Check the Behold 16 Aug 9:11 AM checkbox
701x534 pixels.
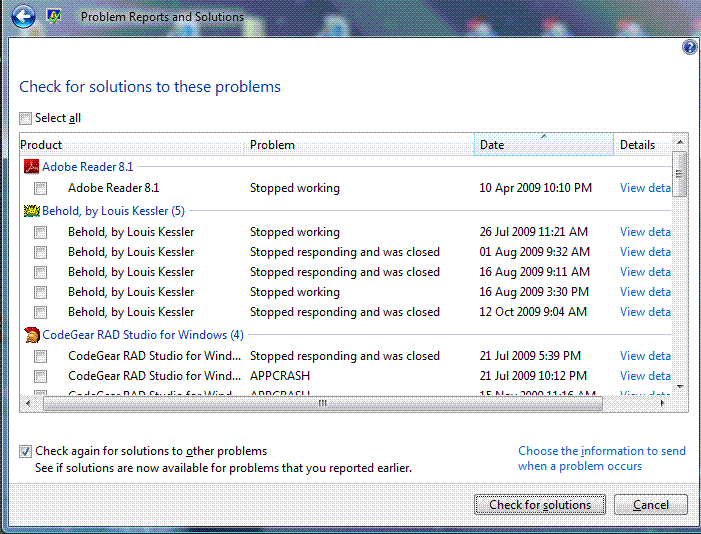coord(41,272)
